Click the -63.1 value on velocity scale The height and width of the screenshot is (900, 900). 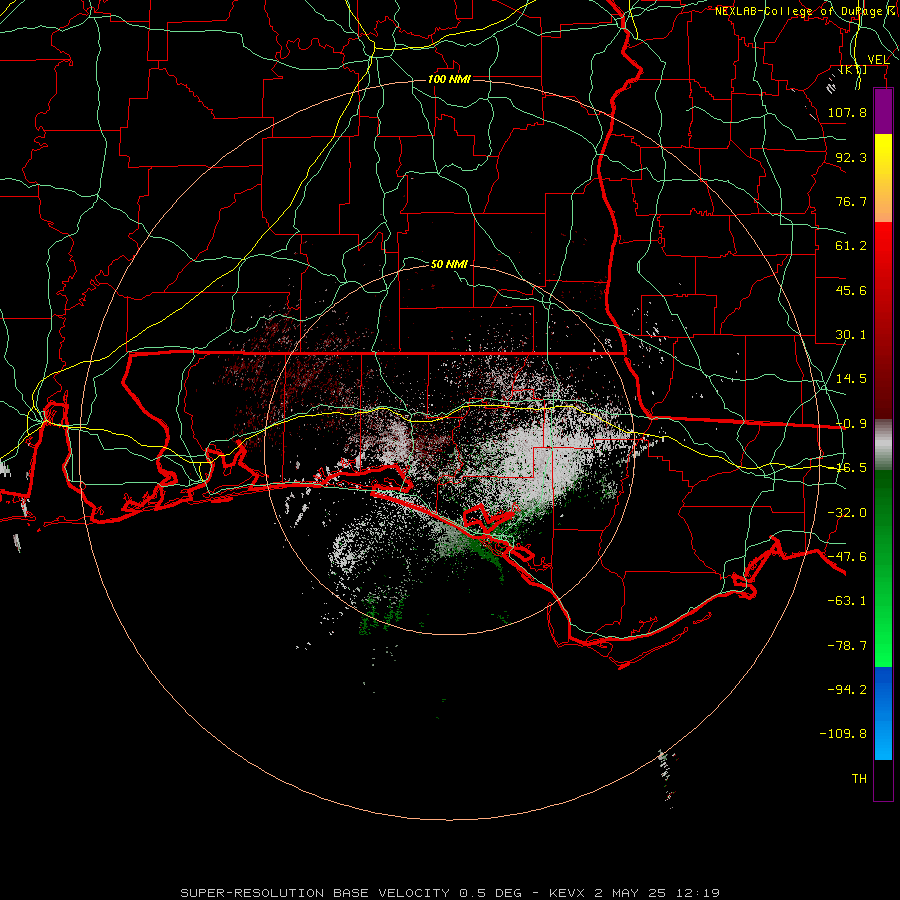(x=847, y=601)
